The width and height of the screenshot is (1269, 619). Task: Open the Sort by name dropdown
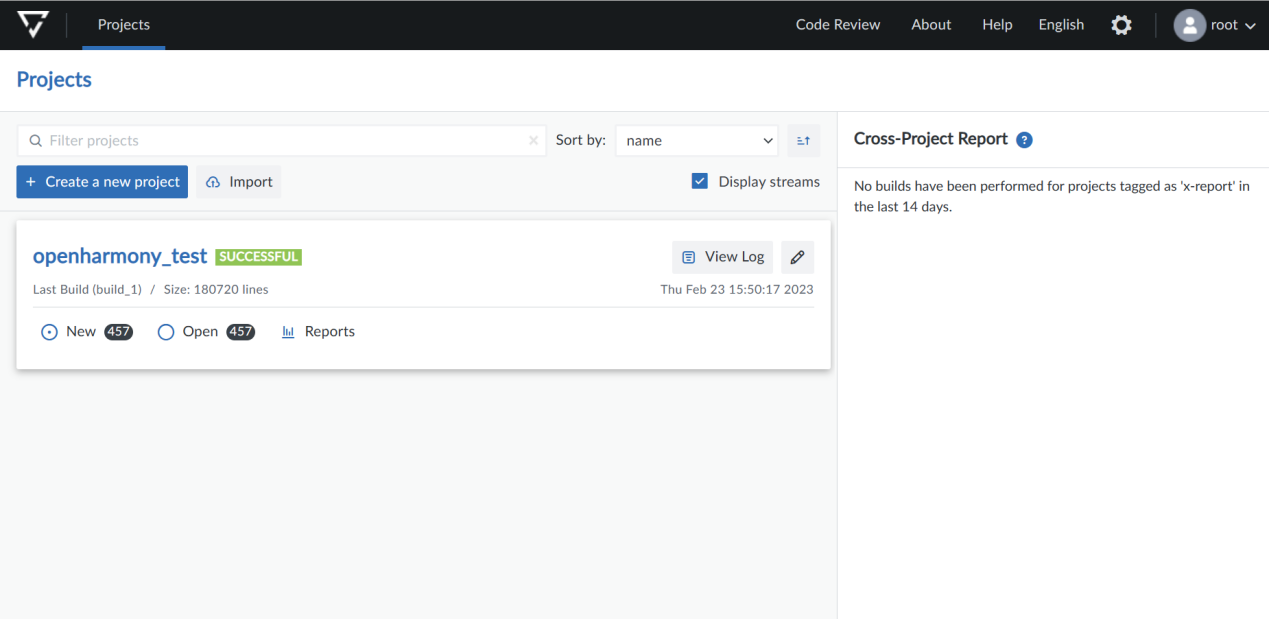(x=697, y=141)
